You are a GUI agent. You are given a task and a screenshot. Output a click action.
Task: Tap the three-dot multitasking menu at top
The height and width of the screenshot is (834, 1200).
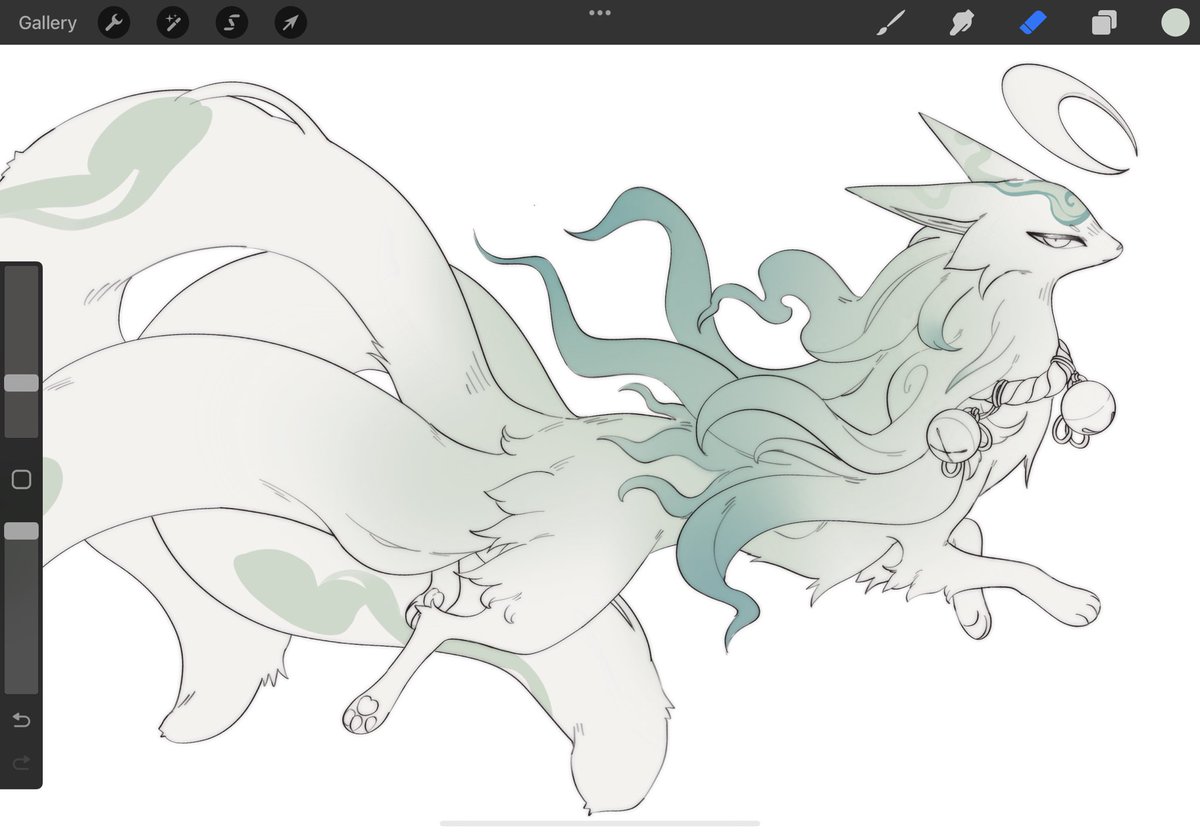click(600, 13)
